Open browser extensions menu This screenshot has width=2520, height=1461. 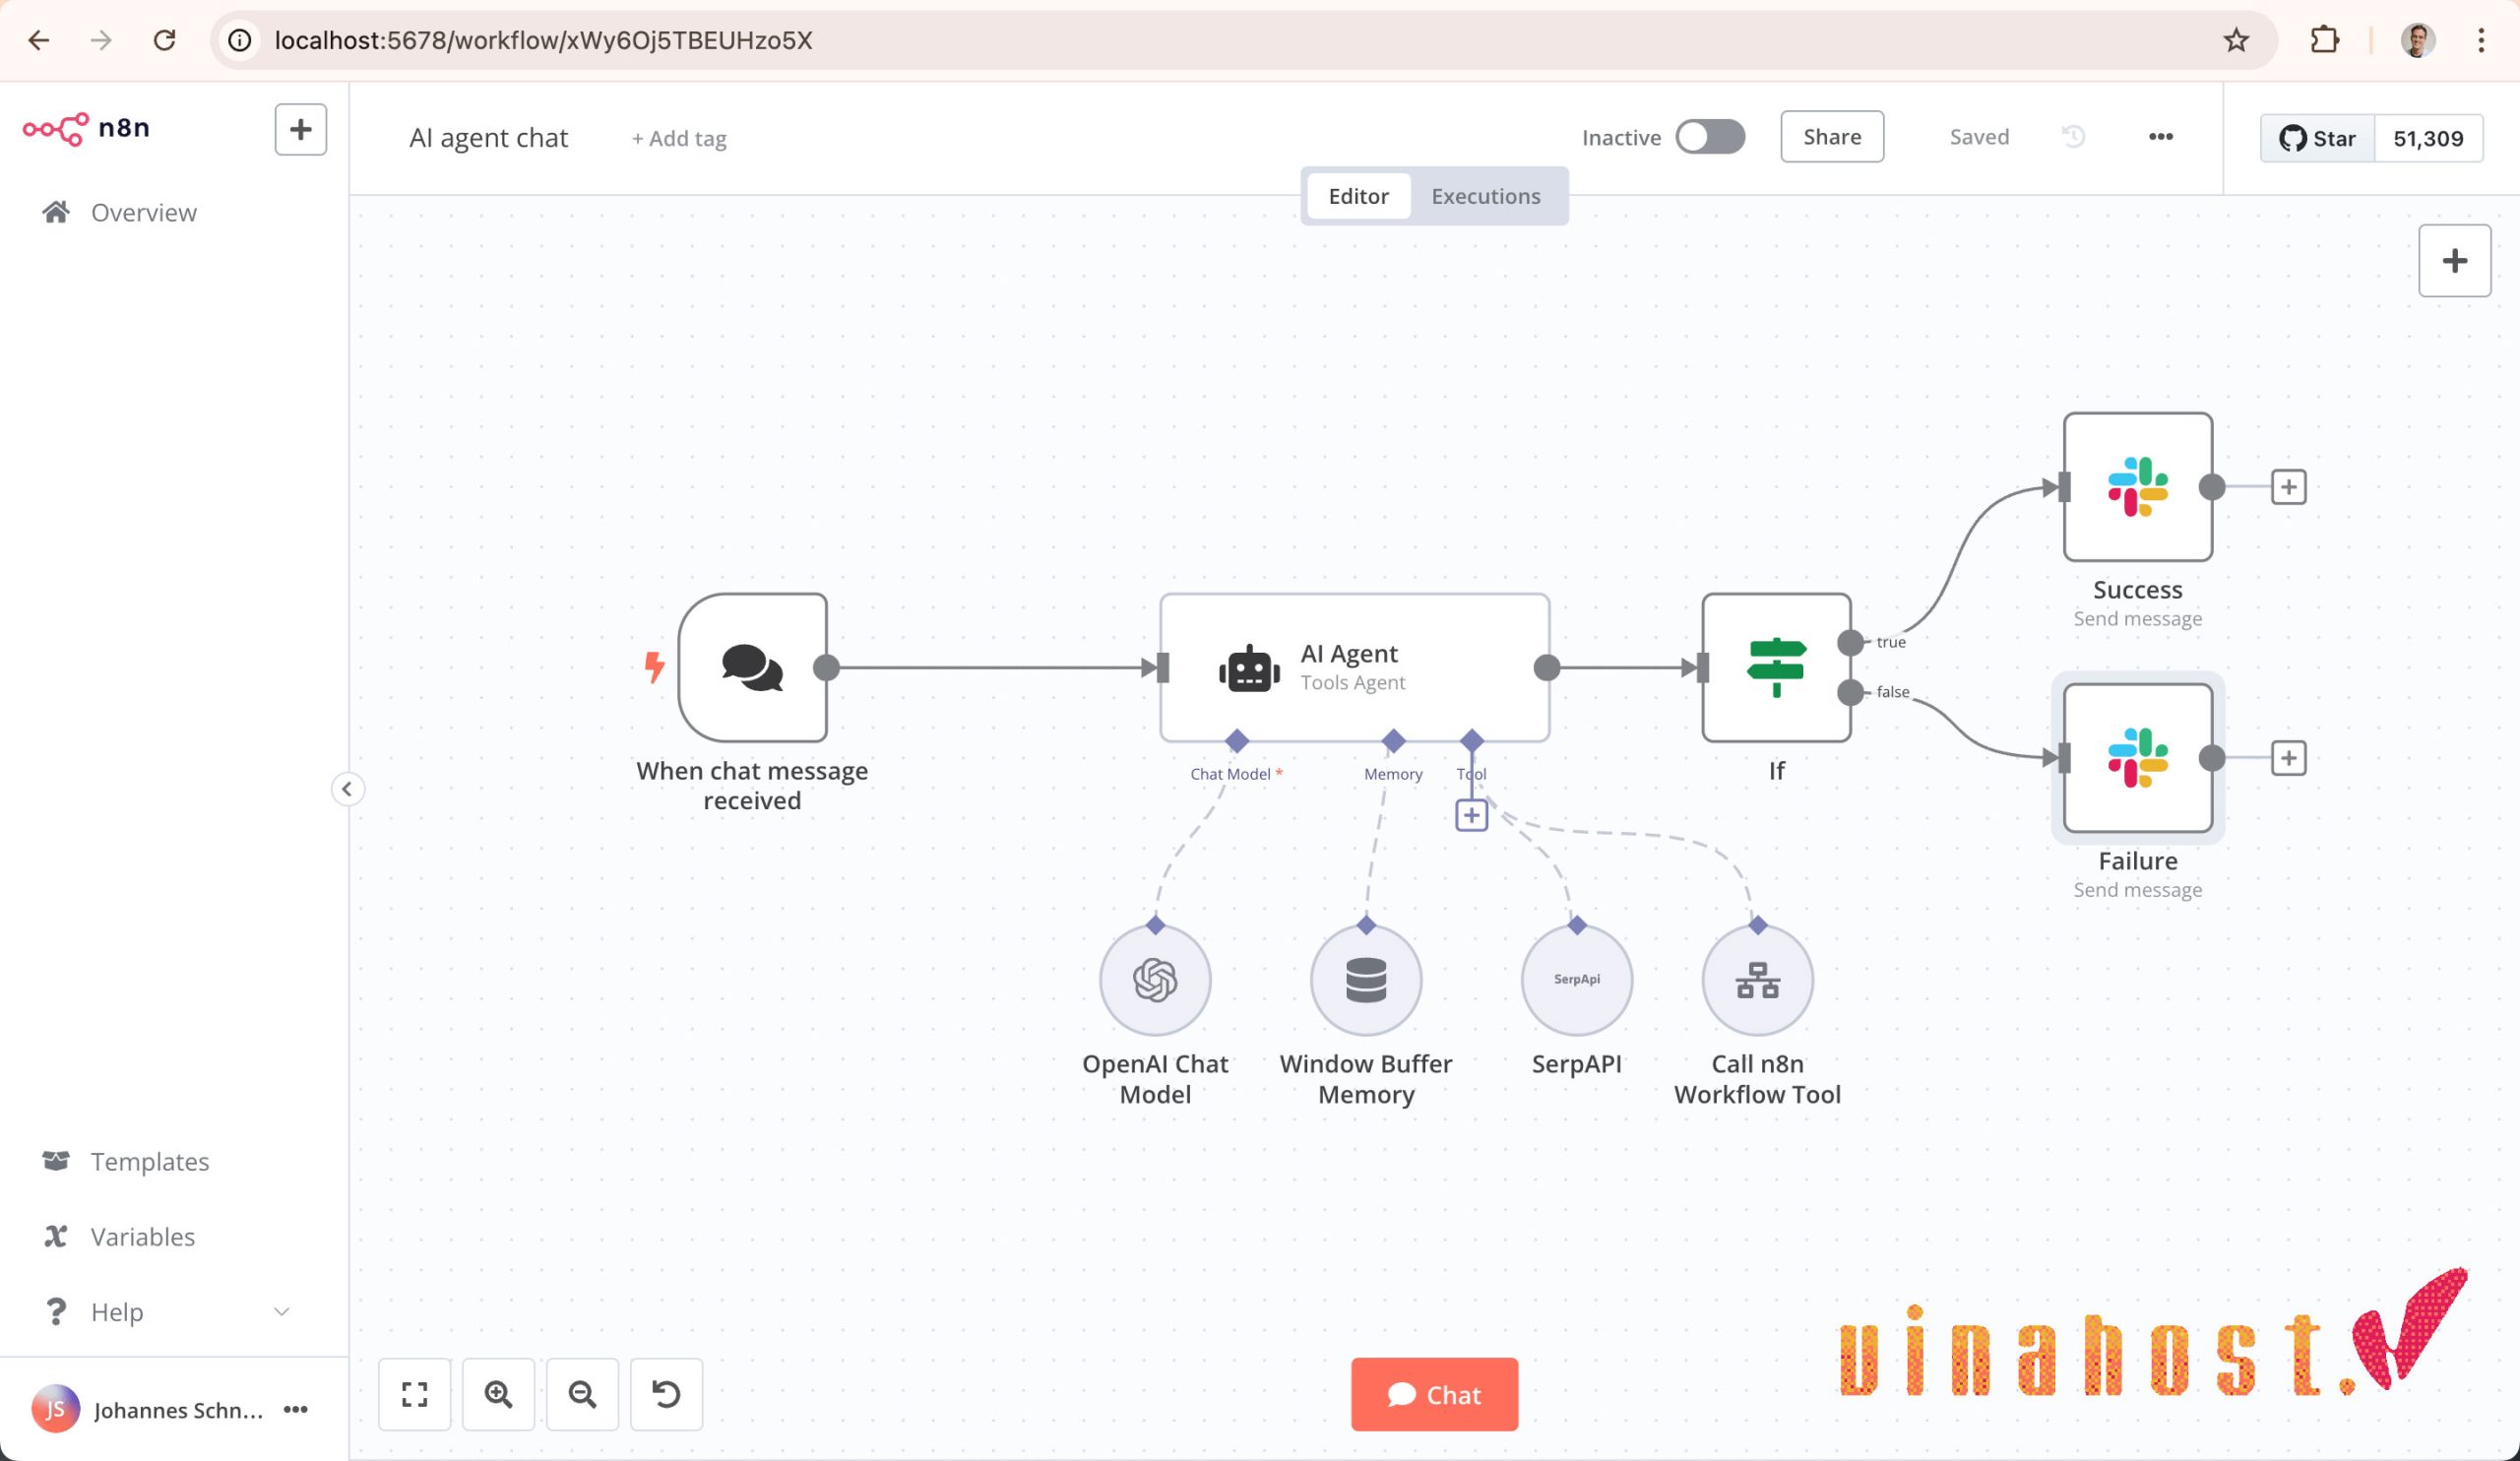point(2326,40)
